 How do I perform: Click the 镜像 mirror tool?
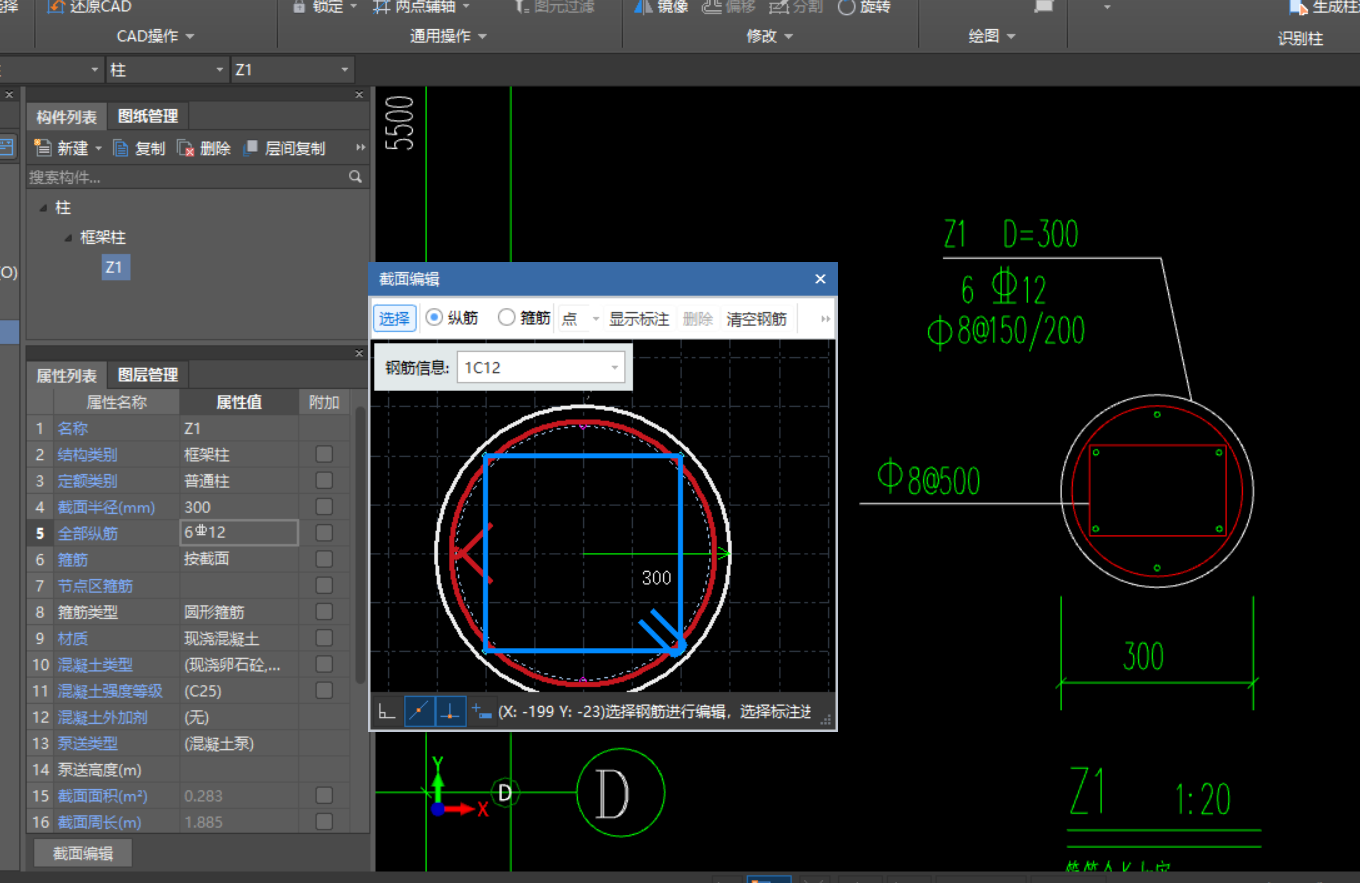pyautogui.click(x=661, y=7)
